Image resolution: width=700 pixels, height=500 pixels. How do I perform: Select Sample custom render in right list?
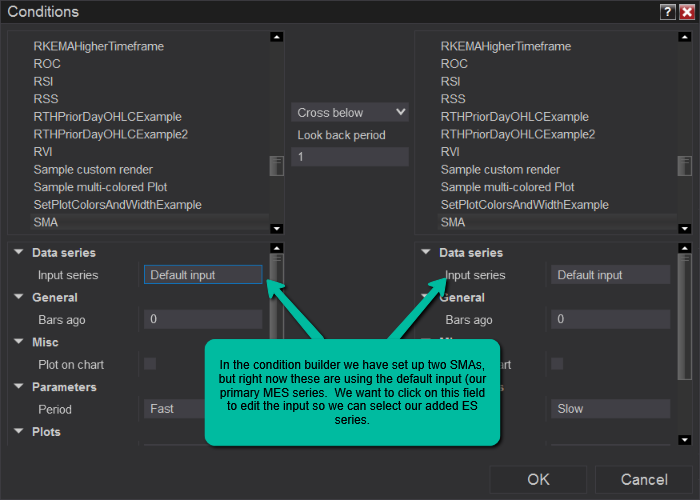click(x=500, y=170)
